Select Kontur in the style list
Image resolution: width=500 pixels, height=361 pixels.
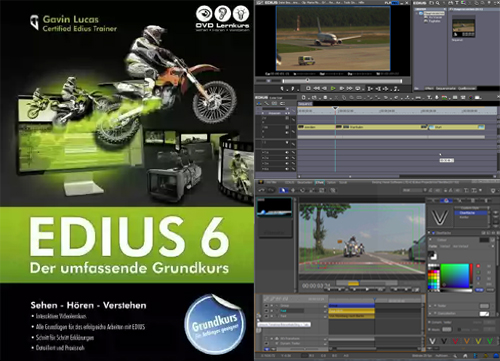(464, 217)
